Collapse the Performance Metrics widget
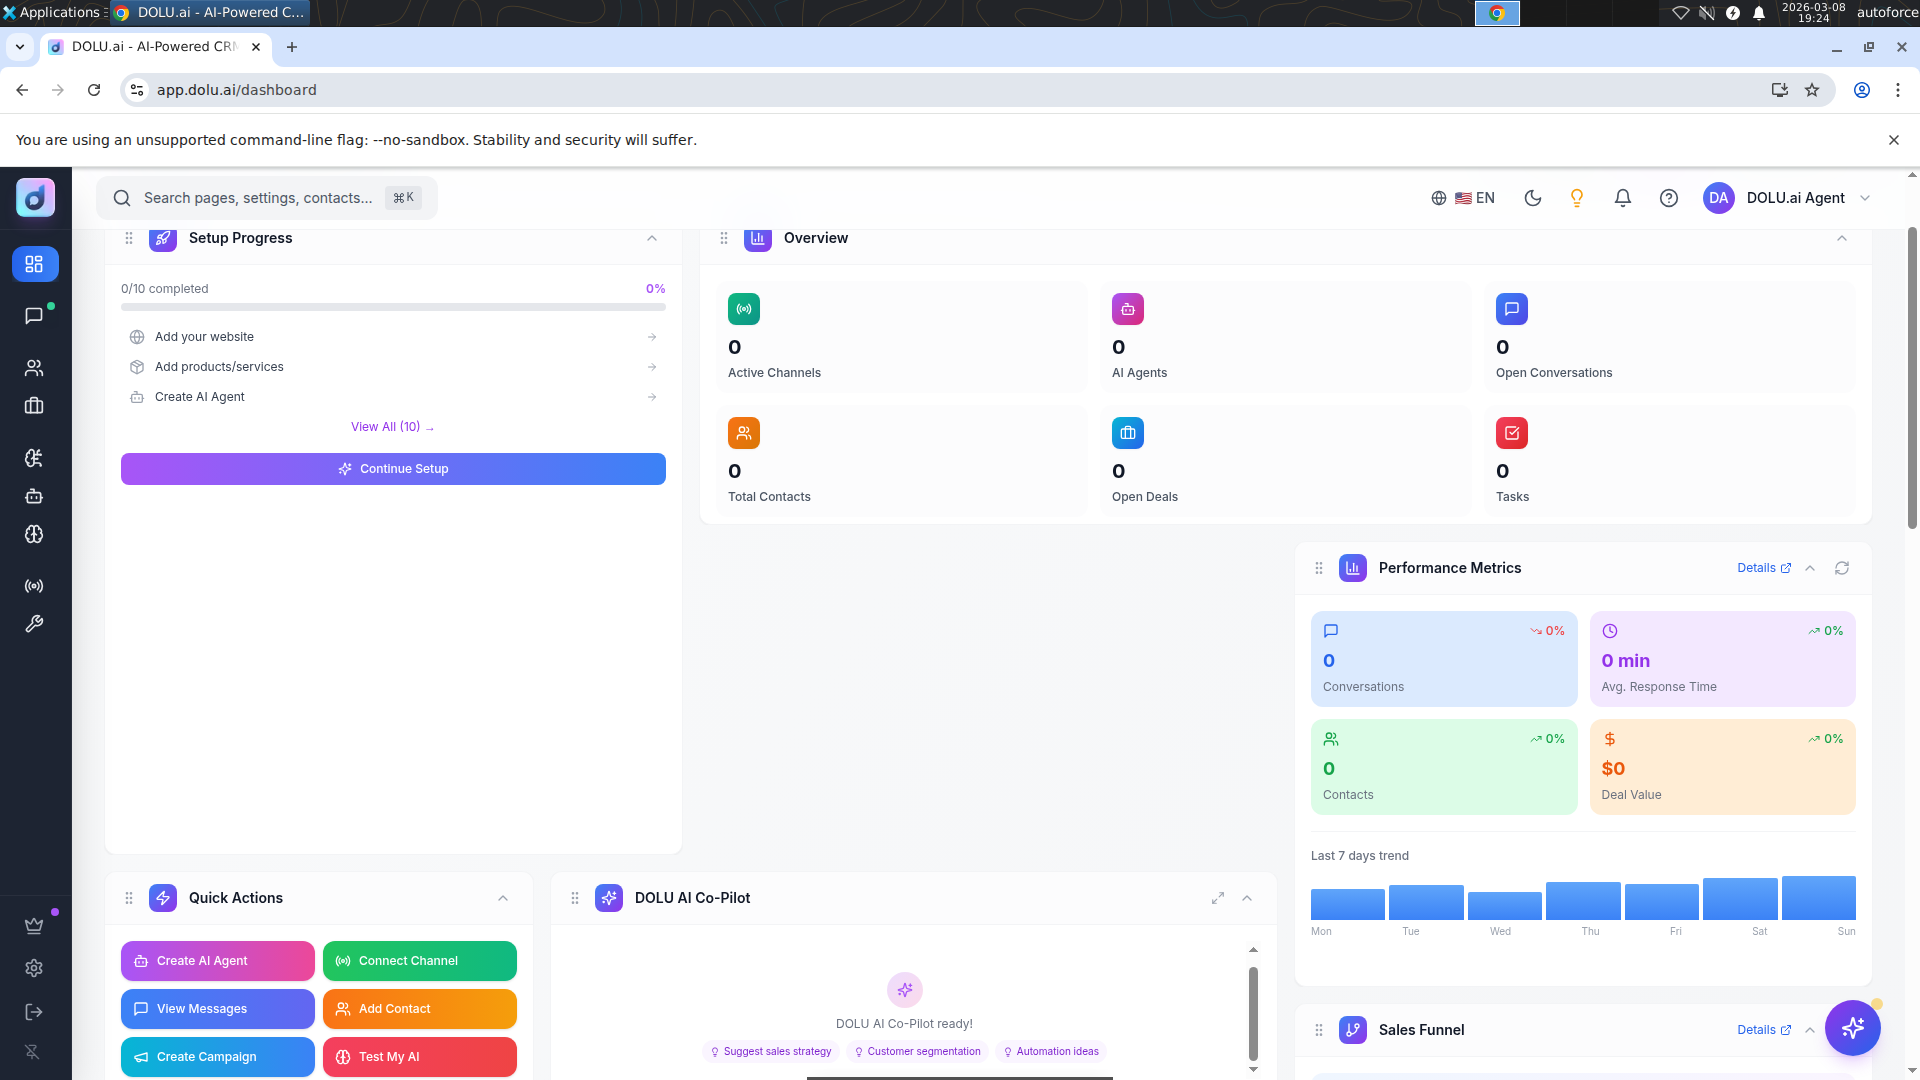Screen dimensions: 1920x1080 [1810, 568]
